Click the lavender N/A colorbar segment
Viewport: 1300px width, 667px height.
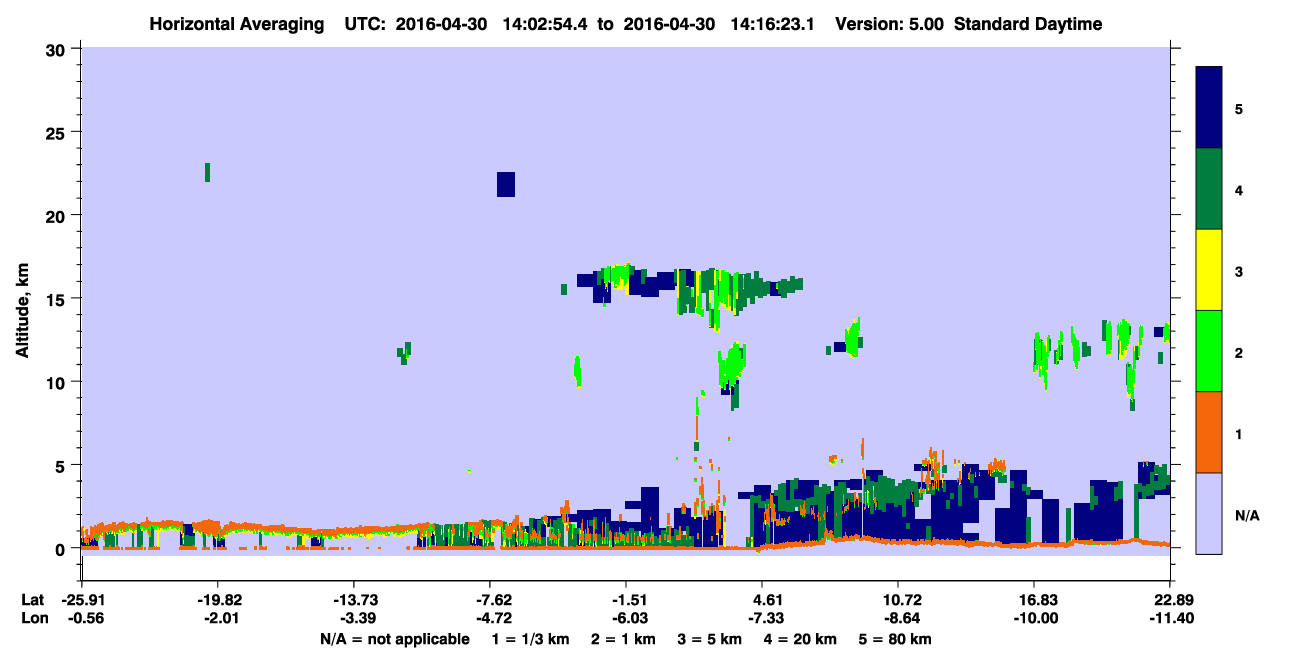pos(1209,512)
